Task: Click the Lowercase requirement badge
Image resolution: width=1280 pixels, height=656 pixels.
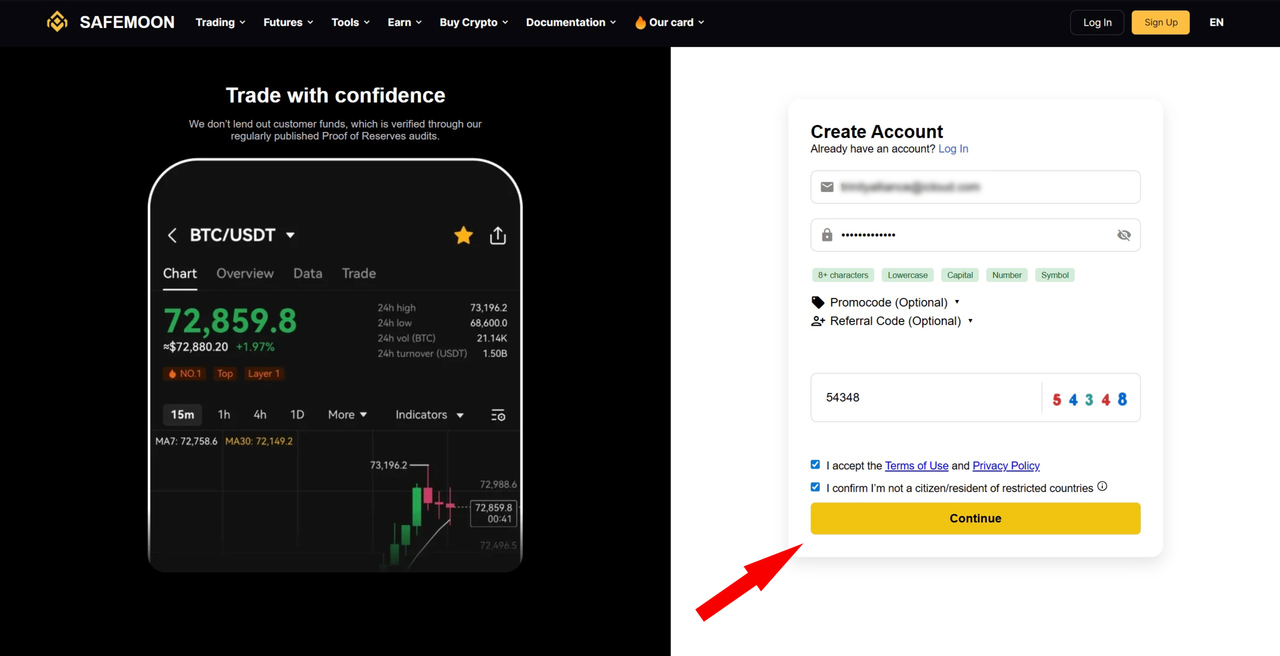Action: click(908, 275)
